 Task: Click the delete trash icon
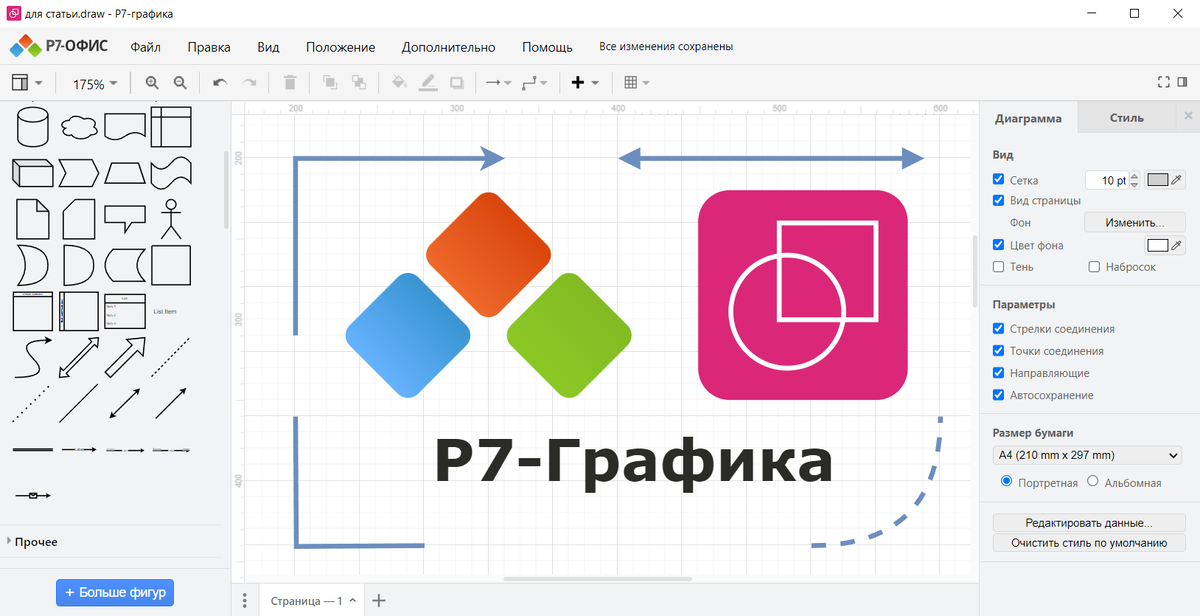tap(290, 83)
